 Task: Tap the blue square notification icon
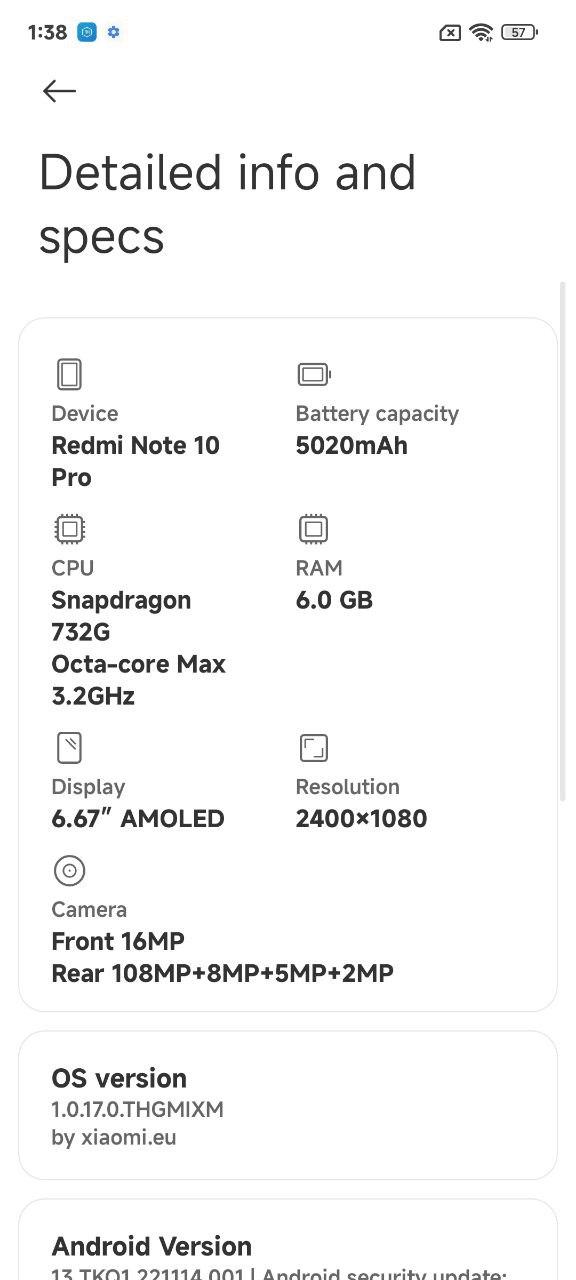87,32
